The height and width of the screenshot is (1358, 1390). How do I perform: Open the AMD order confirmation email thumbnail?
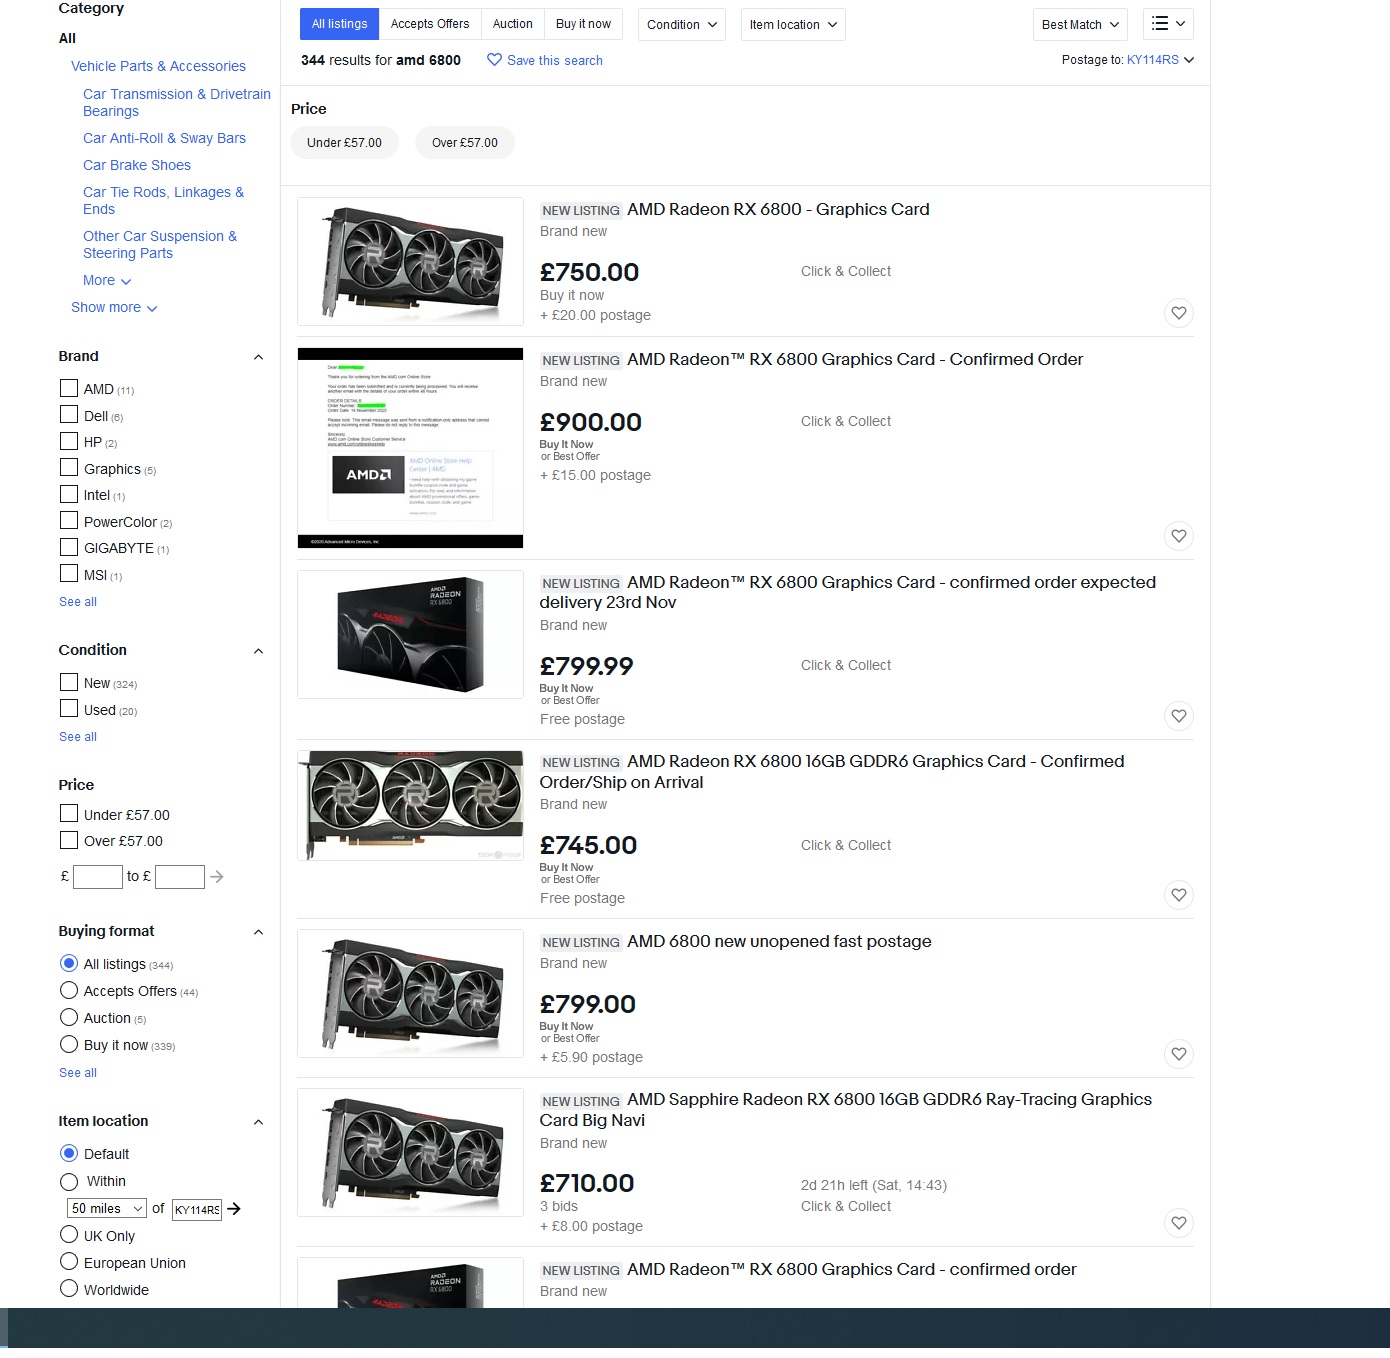(410, 448)
